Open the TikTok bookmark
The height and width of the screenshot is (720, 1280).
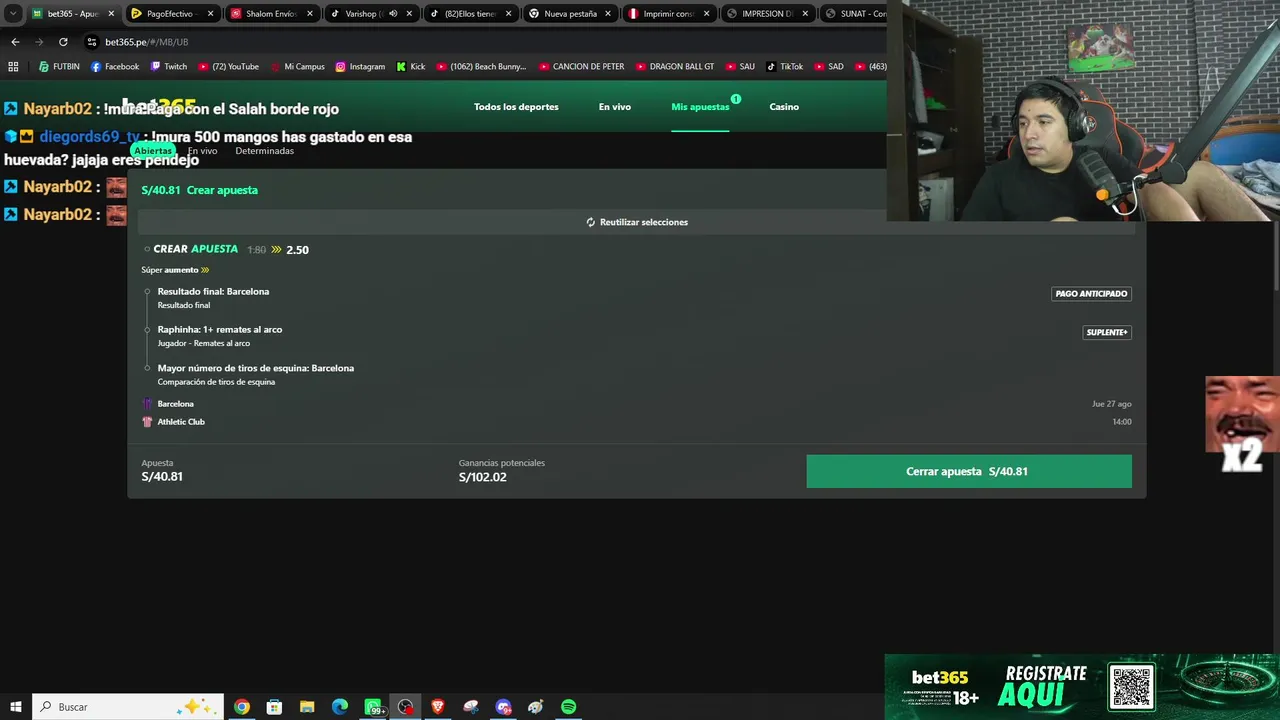click(x=785, y=67)
